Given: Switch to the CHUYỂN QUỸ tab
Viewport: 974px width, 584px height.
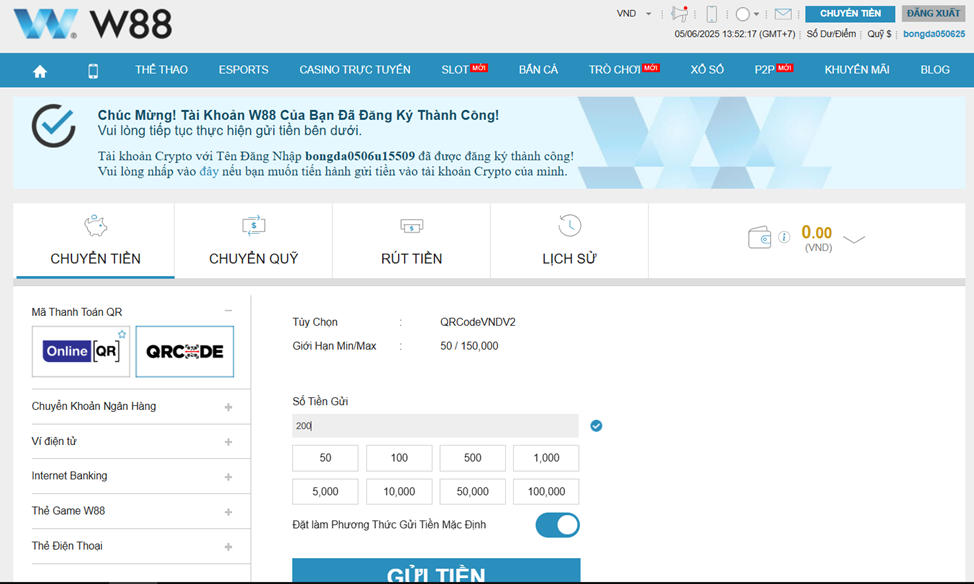Looking at the screenshot, I should 253,240.
